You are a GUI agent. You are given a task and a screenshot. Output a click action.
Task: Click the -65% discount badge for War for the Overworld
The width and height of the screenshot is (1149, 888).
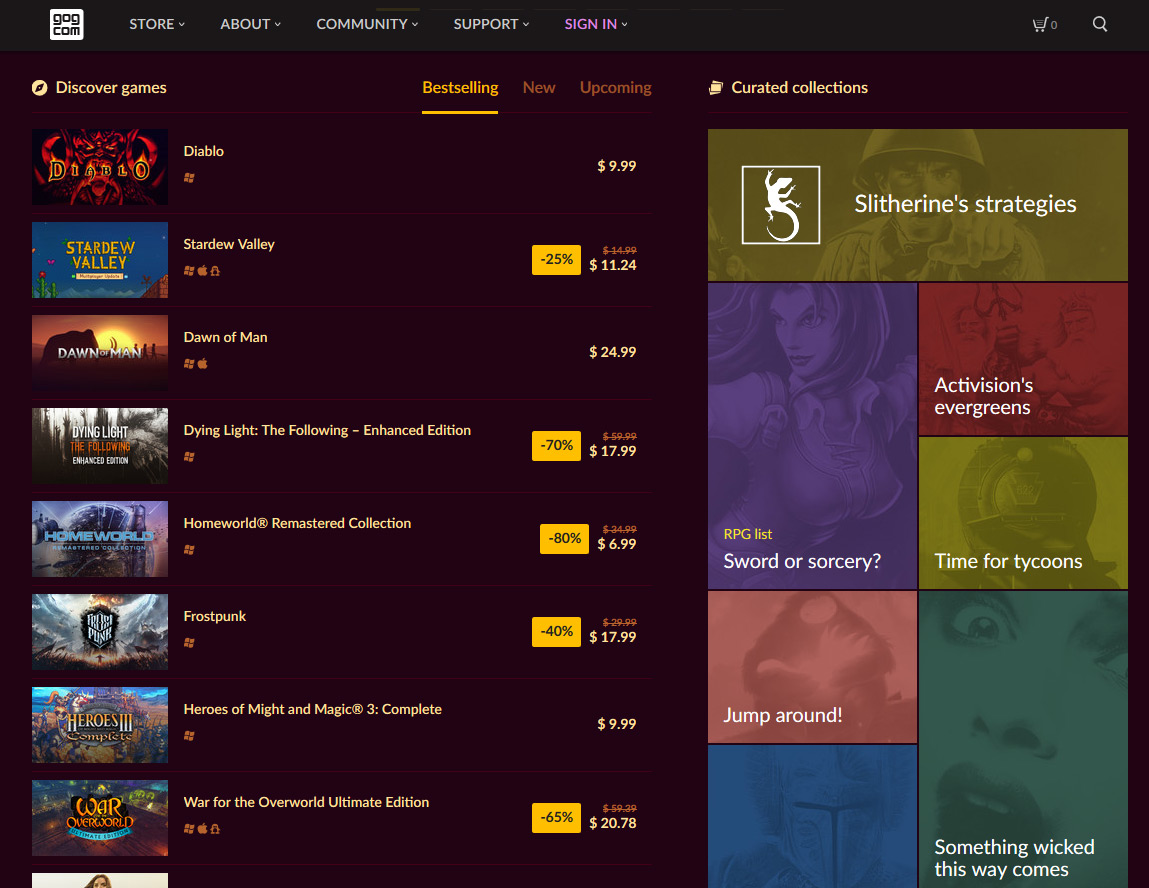tap(556, 818)
